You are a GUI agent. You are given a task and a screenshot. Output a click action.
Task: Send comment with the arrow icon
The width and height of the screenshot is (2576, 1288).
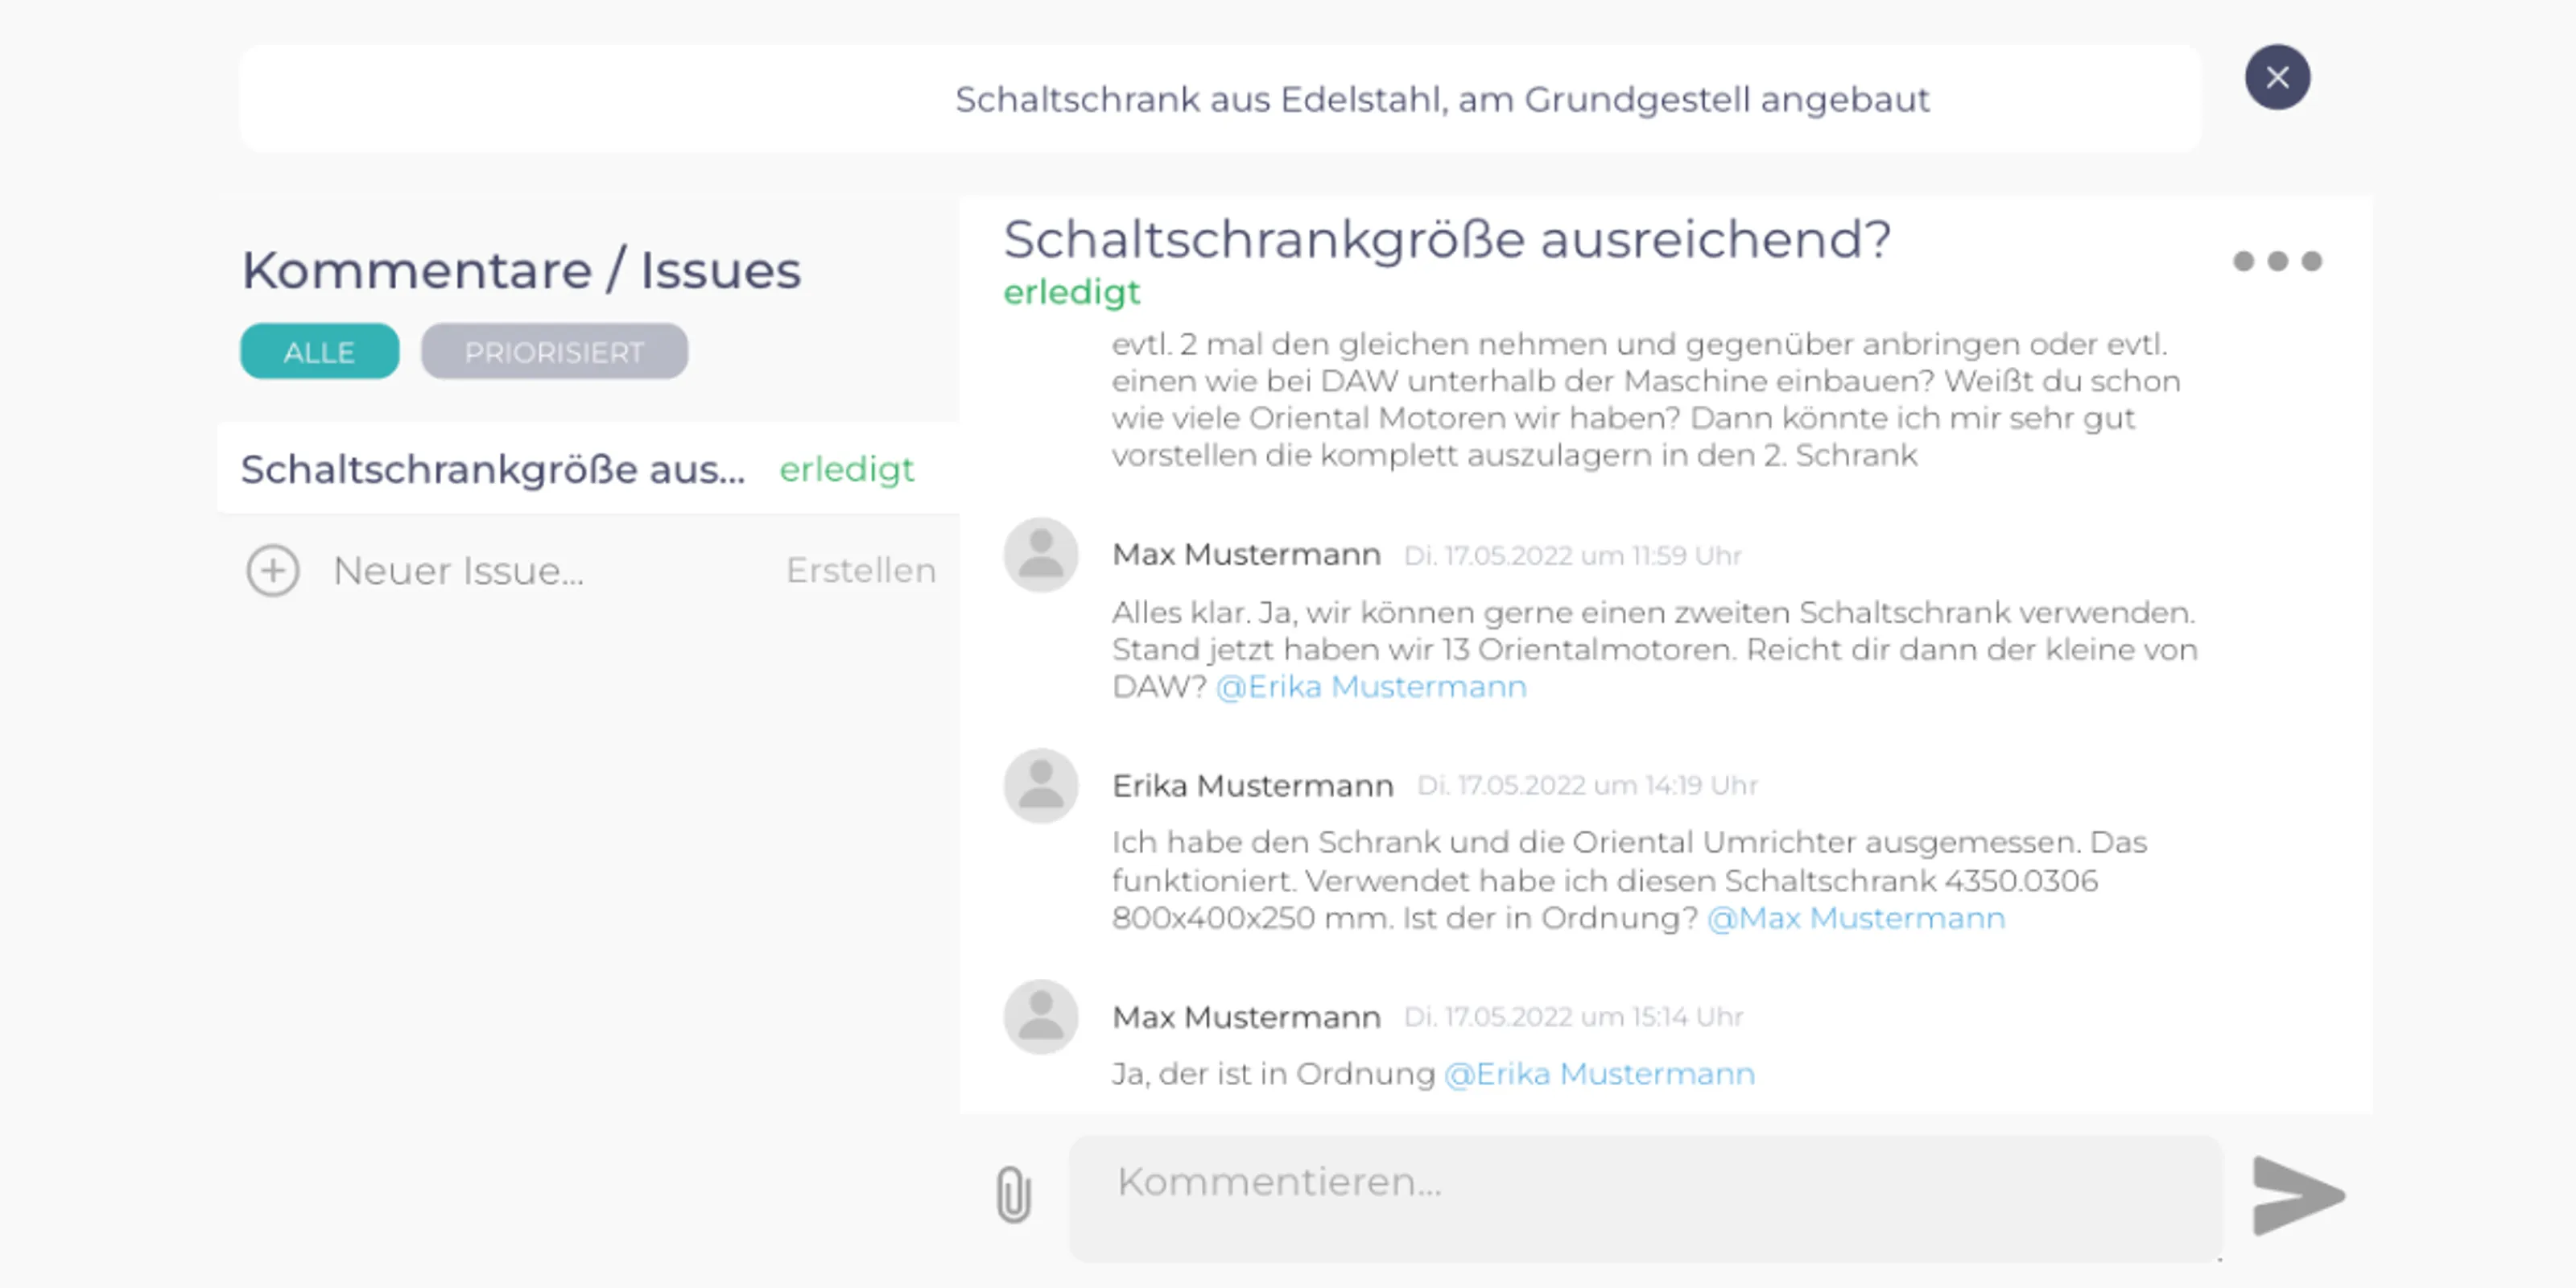point(2297,1196)
